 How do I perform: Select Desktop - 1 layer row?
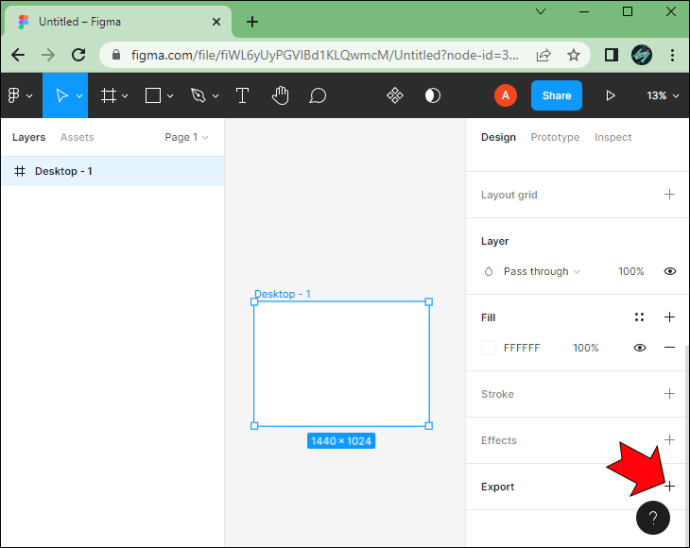(x=113, y=171)
